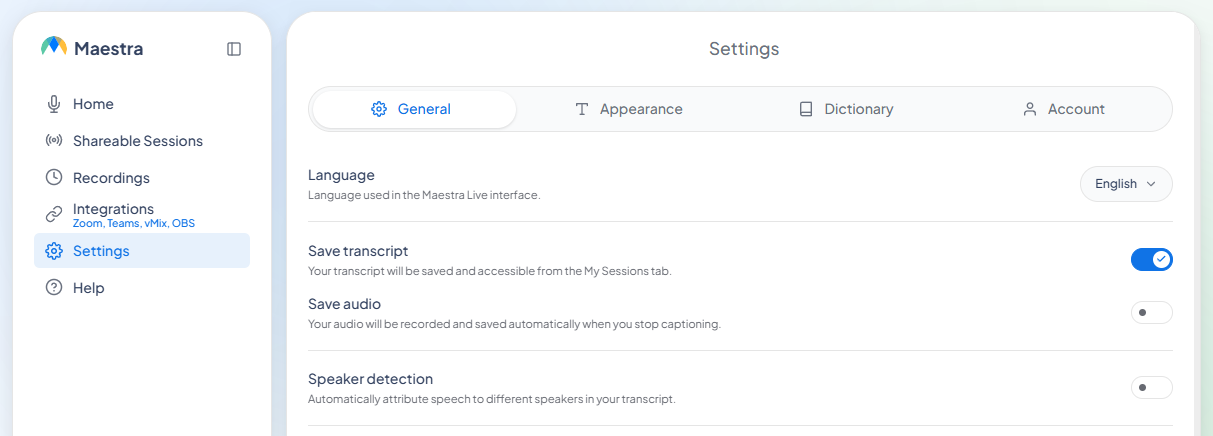This screenshot has width=1213, height=436.
Task: Click the broadcast icon beside Shareable Sessions
Action: click(54, 141)
